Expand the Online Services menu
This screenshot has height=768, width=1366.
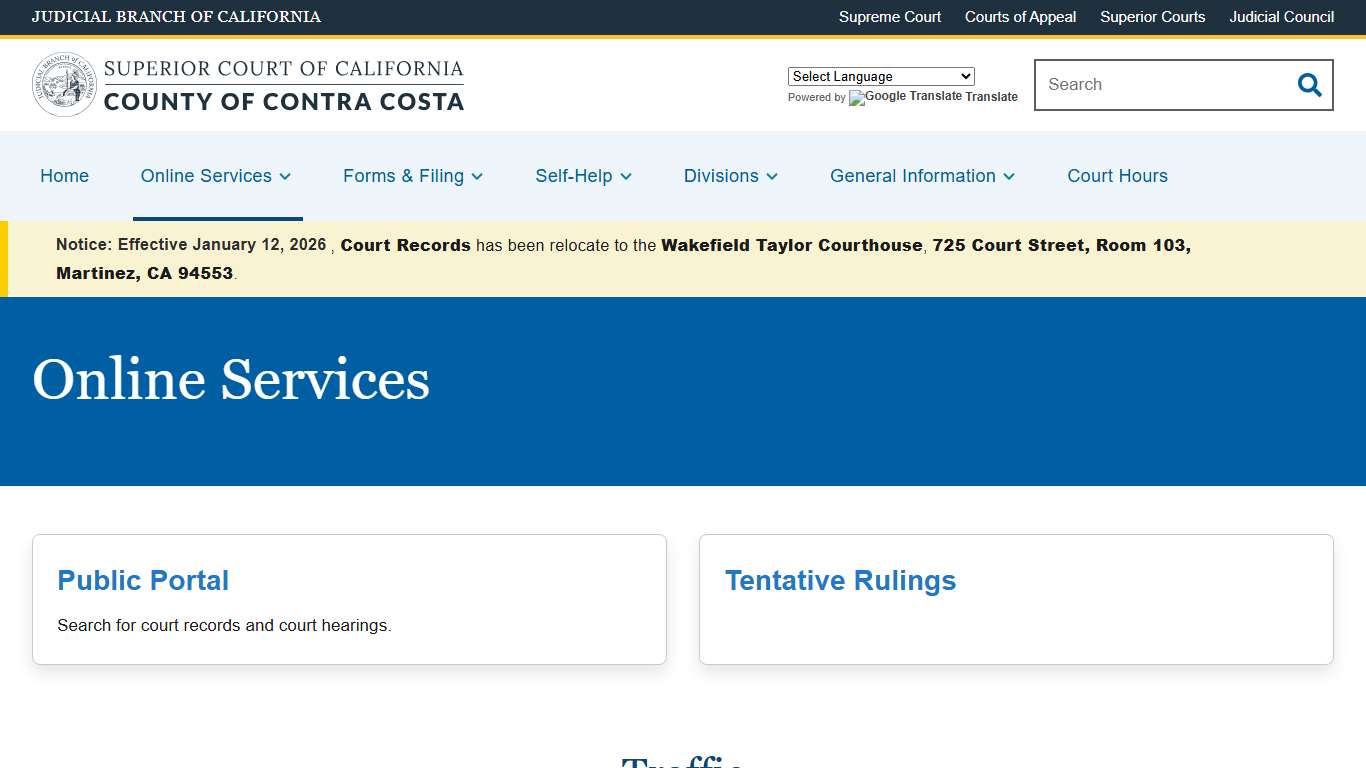point(216,176)
